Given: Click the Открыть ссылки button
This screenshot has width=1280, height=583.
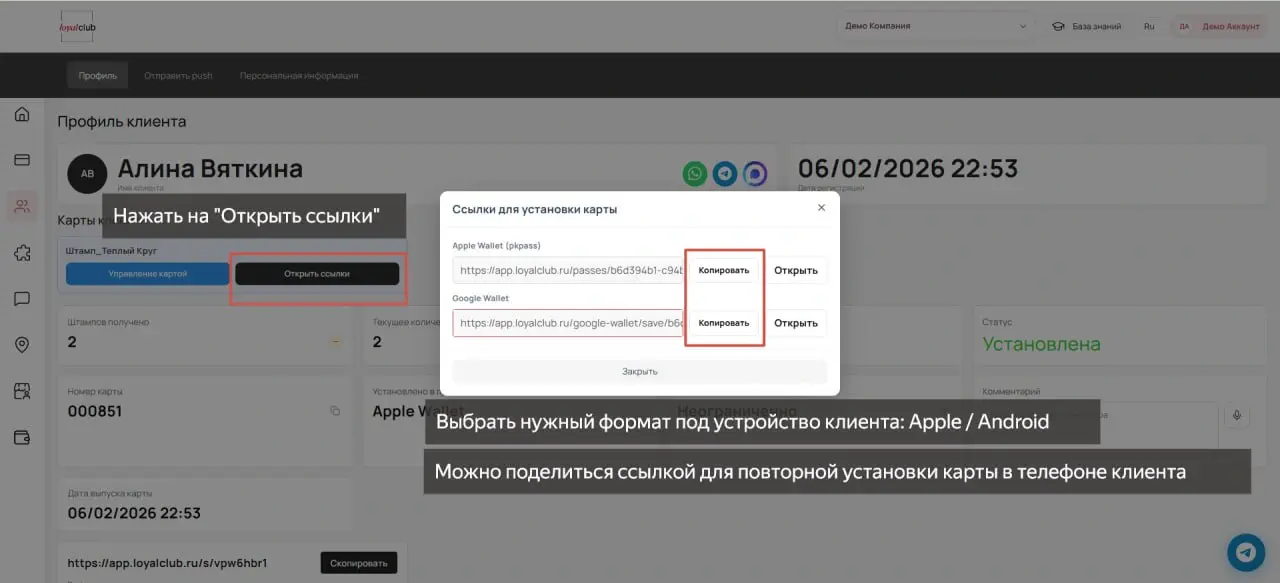Looking at the screenshot, I should (x=317, y=273).
